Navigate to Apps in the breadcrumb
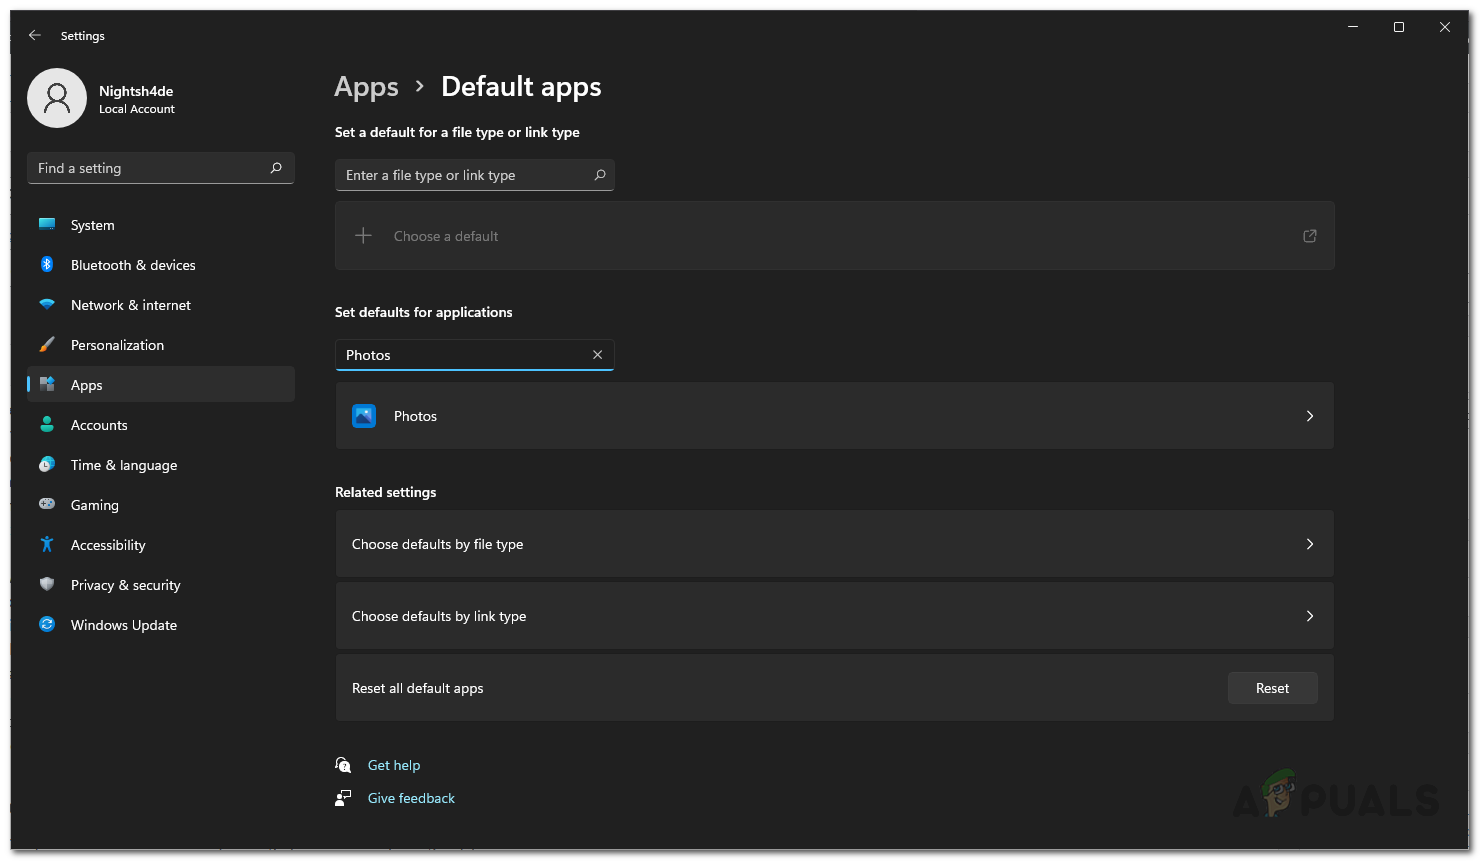The image size is (1480, 861). pyautogui.click(x=366, y=87)
